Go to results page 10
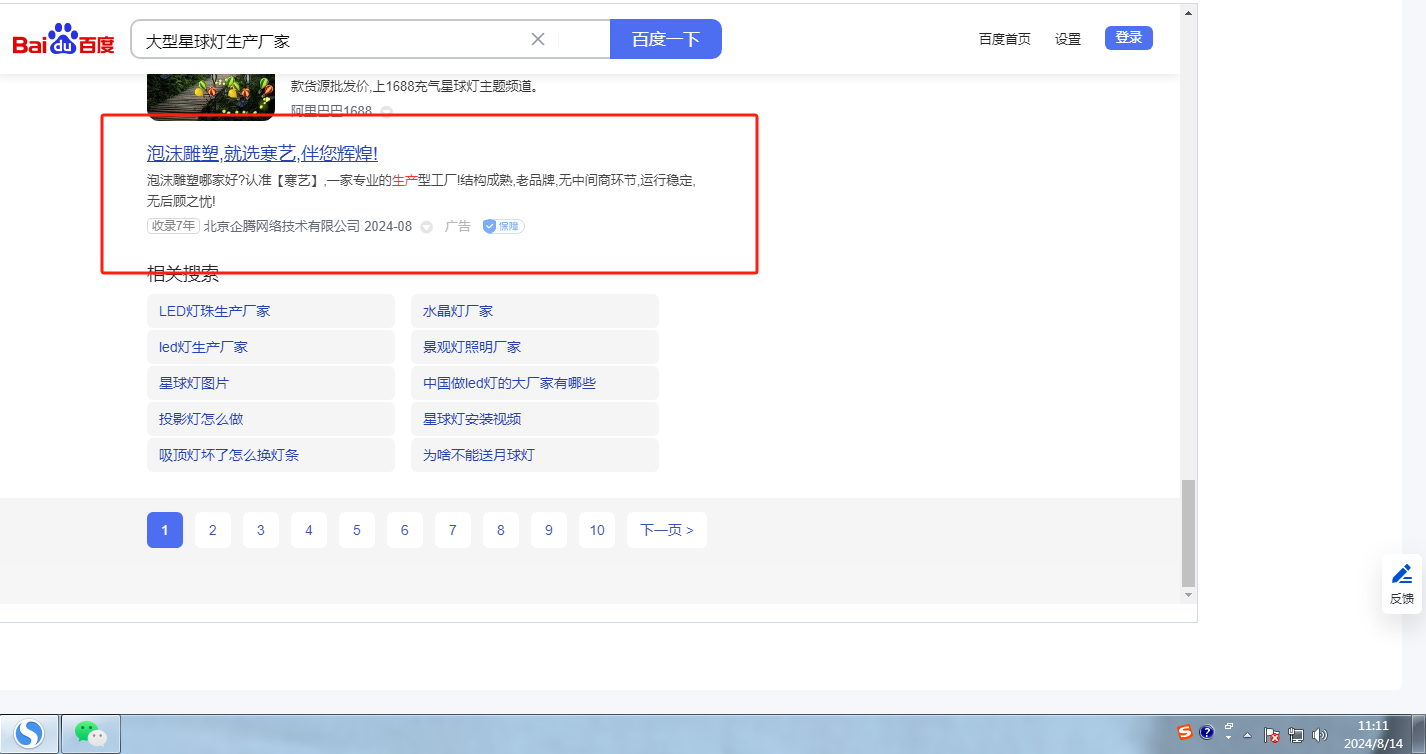 coord(597,530)
